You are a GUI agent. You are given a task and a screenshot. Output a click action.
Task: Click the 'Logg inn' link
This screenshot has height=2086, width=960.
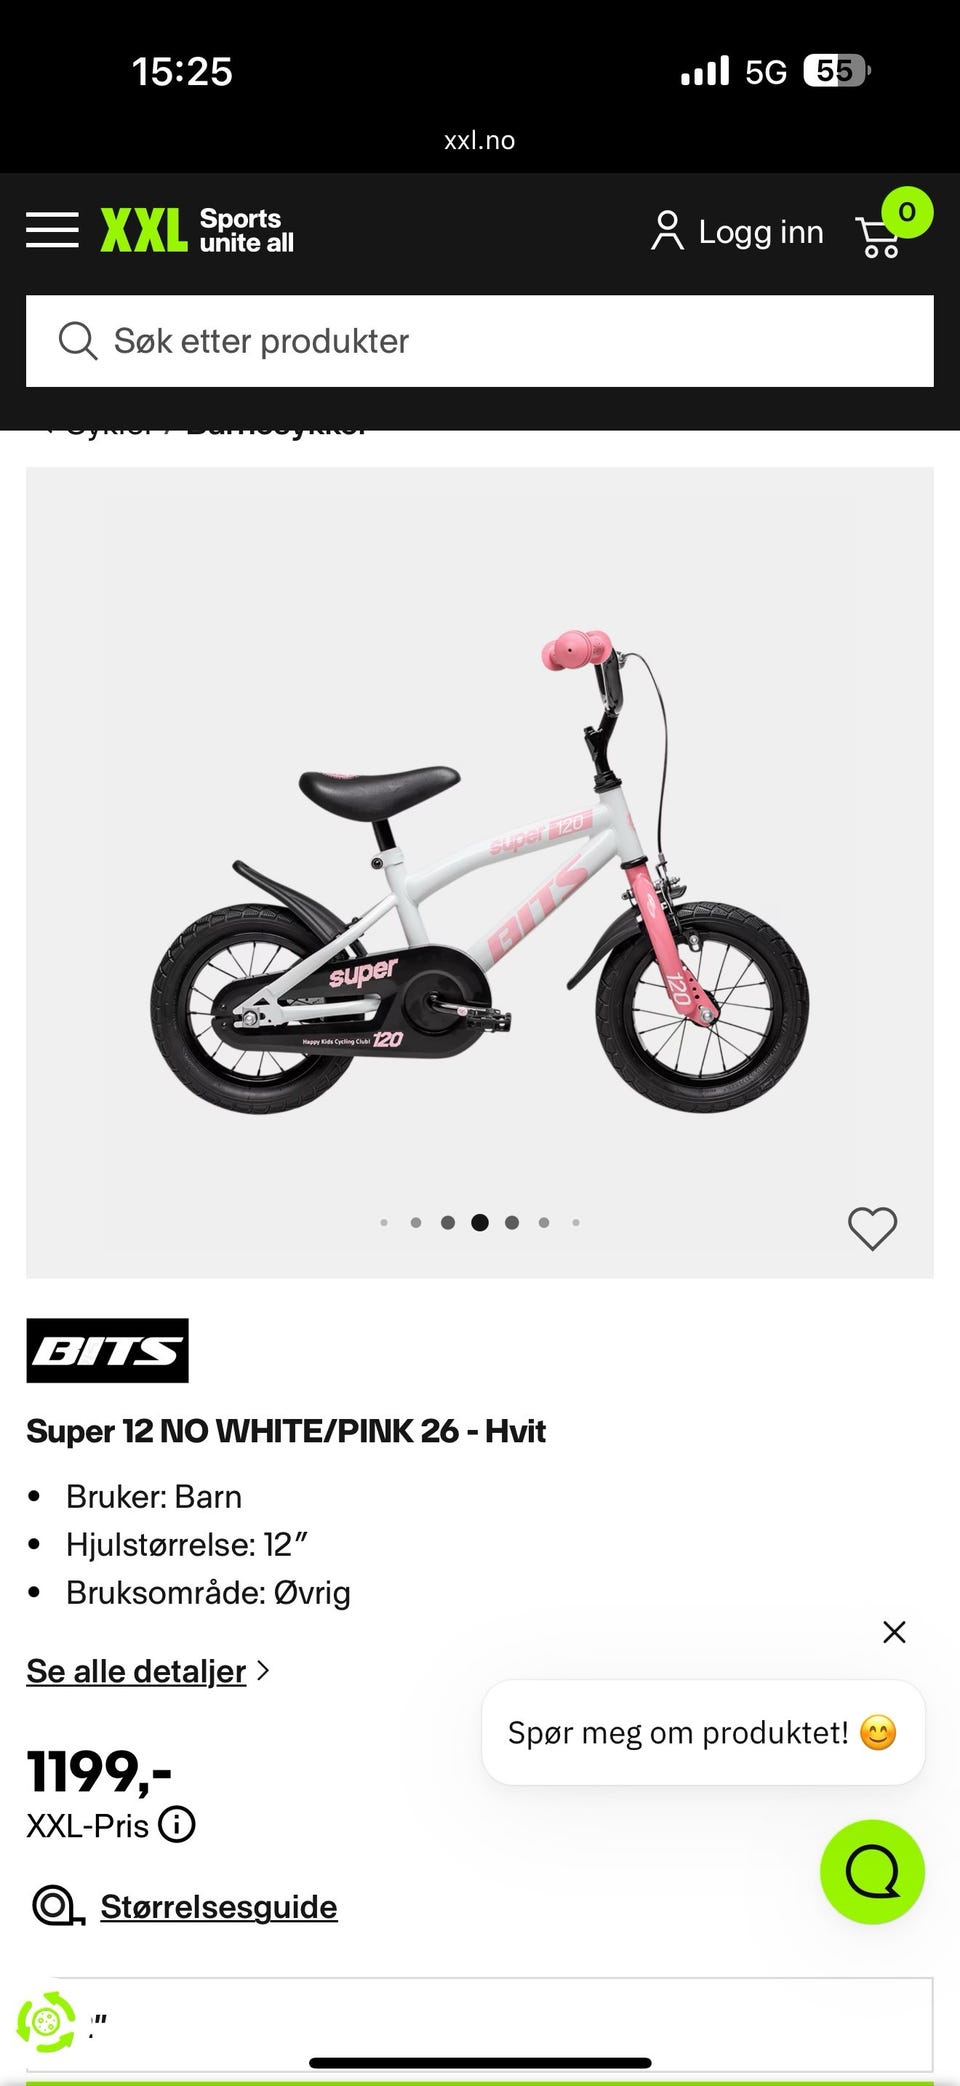[x=760, y=232]
